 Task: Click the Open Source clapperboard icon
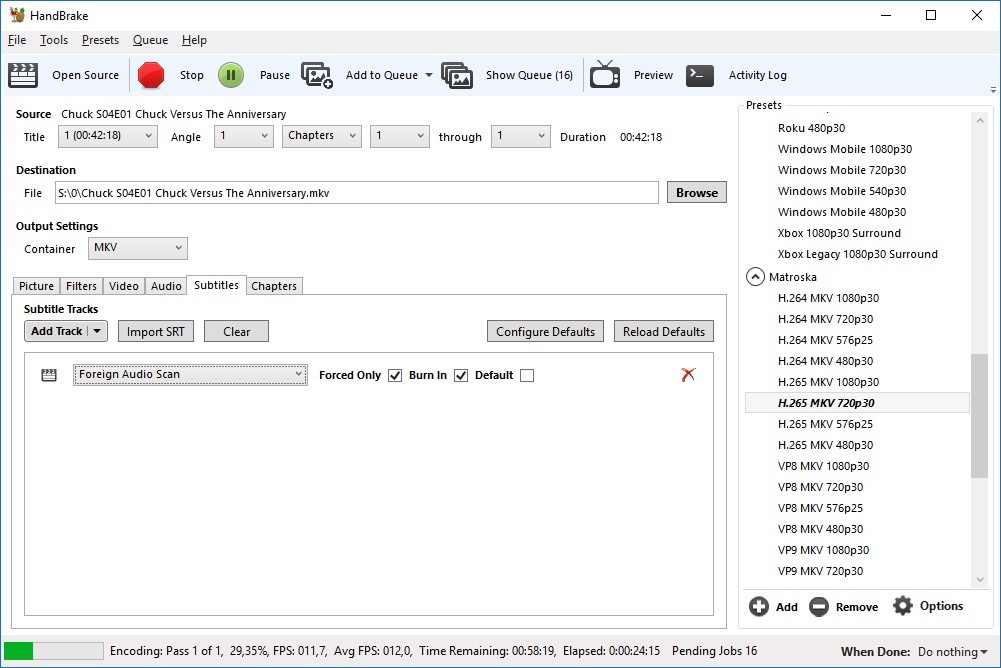pyautogui.click(x=23, y=75)
